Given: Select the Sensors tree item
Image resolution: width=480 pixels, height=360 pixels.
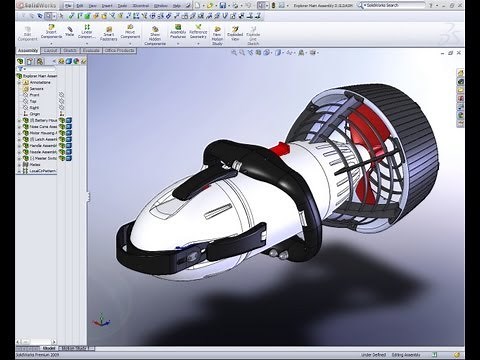Looking at the screenshot, I should pyautogui.click(x=33, y=89).
